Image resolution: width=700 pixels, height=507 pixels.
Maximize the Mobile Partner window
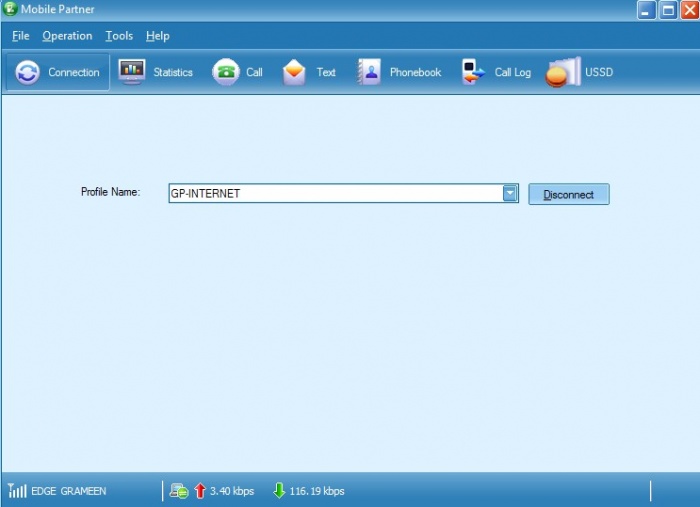(668, 9)
